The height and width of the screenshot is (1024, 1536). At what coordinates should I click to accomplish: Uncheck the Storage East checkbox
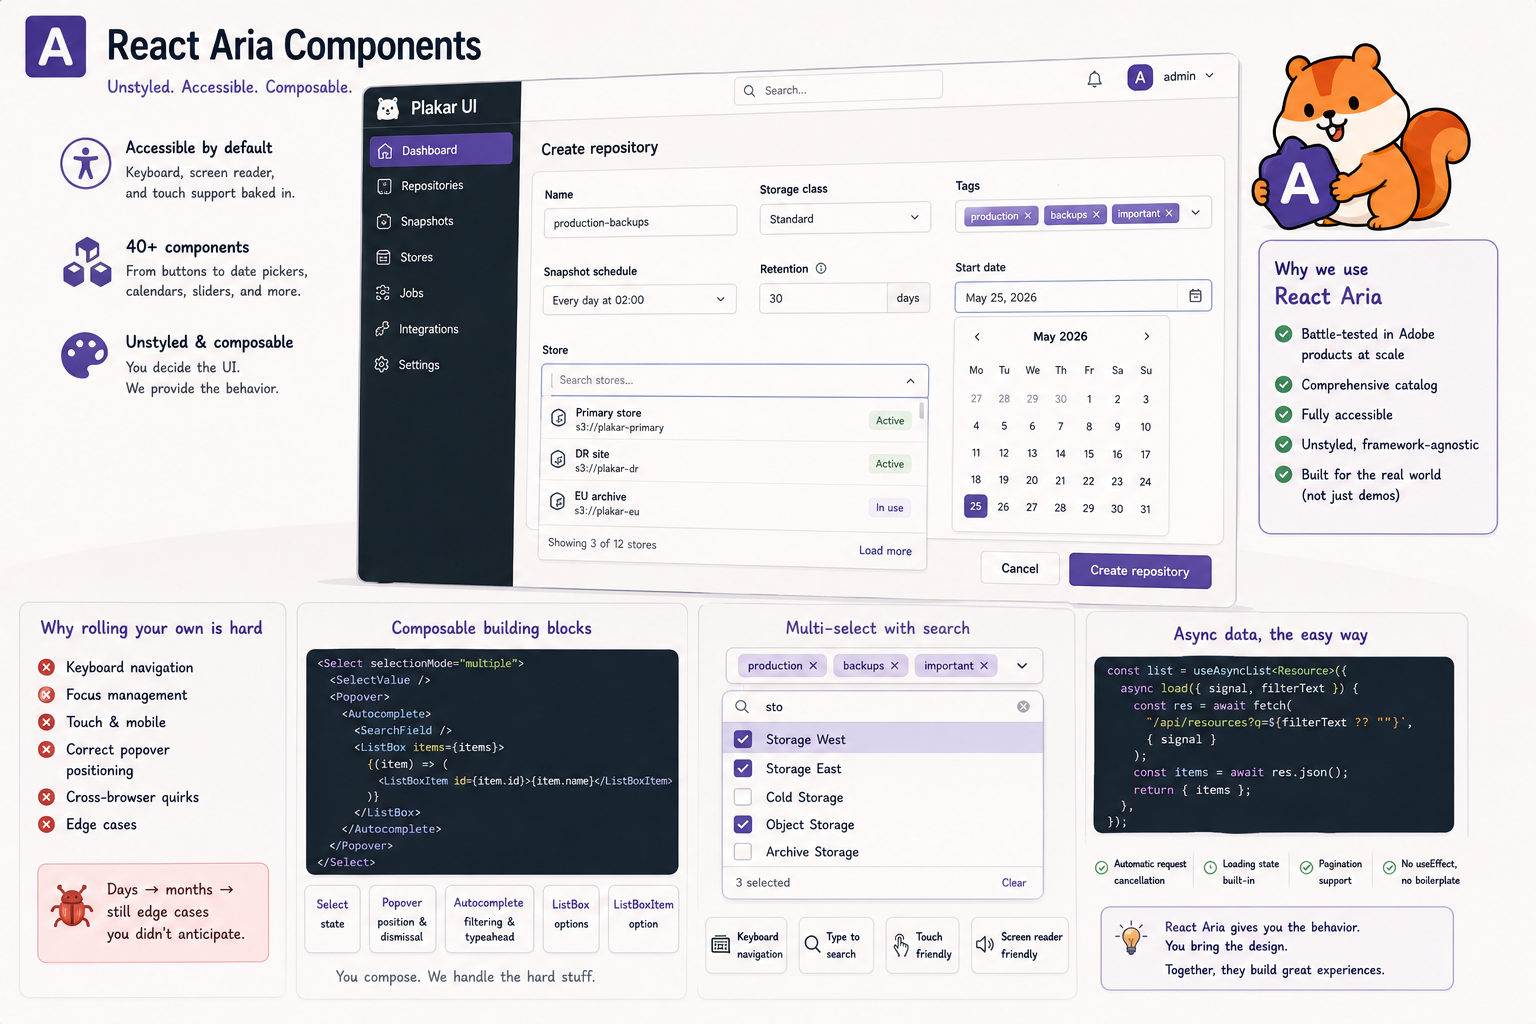click(743, 768)
